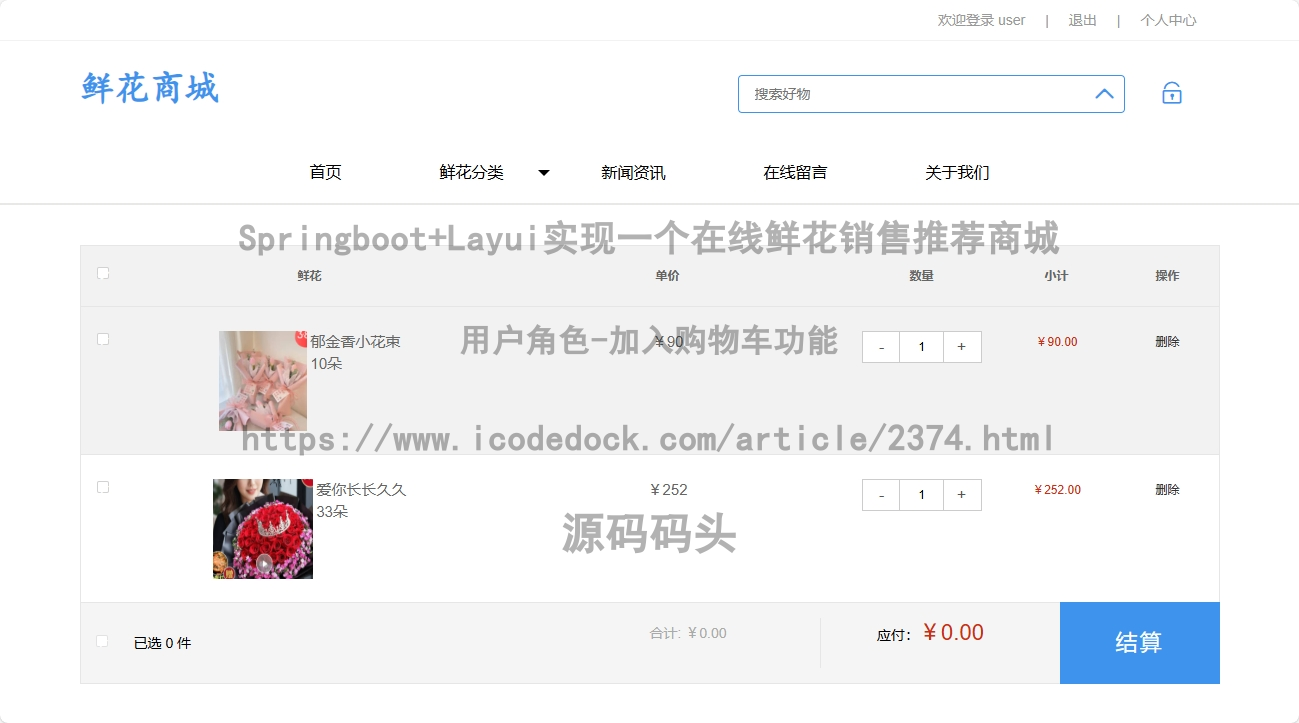Click the 鲜花商城 site logo

pos(150,88)
